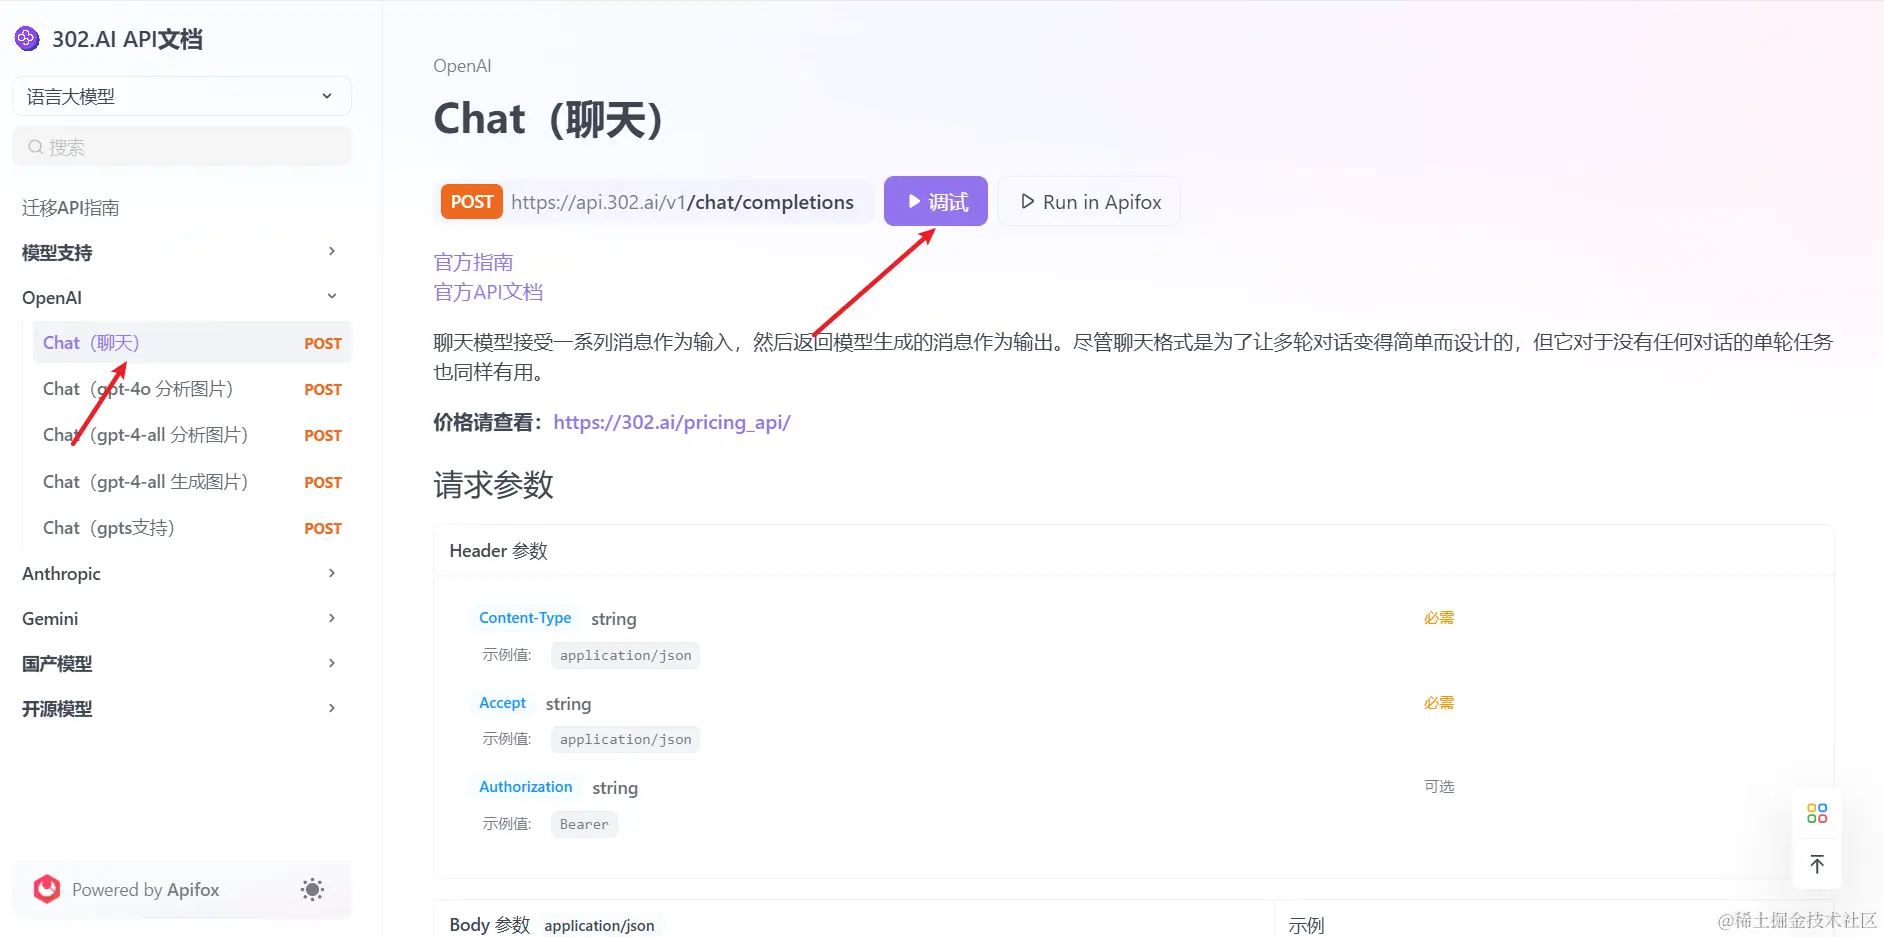Click the Body 参数 label

coord(490,925)
